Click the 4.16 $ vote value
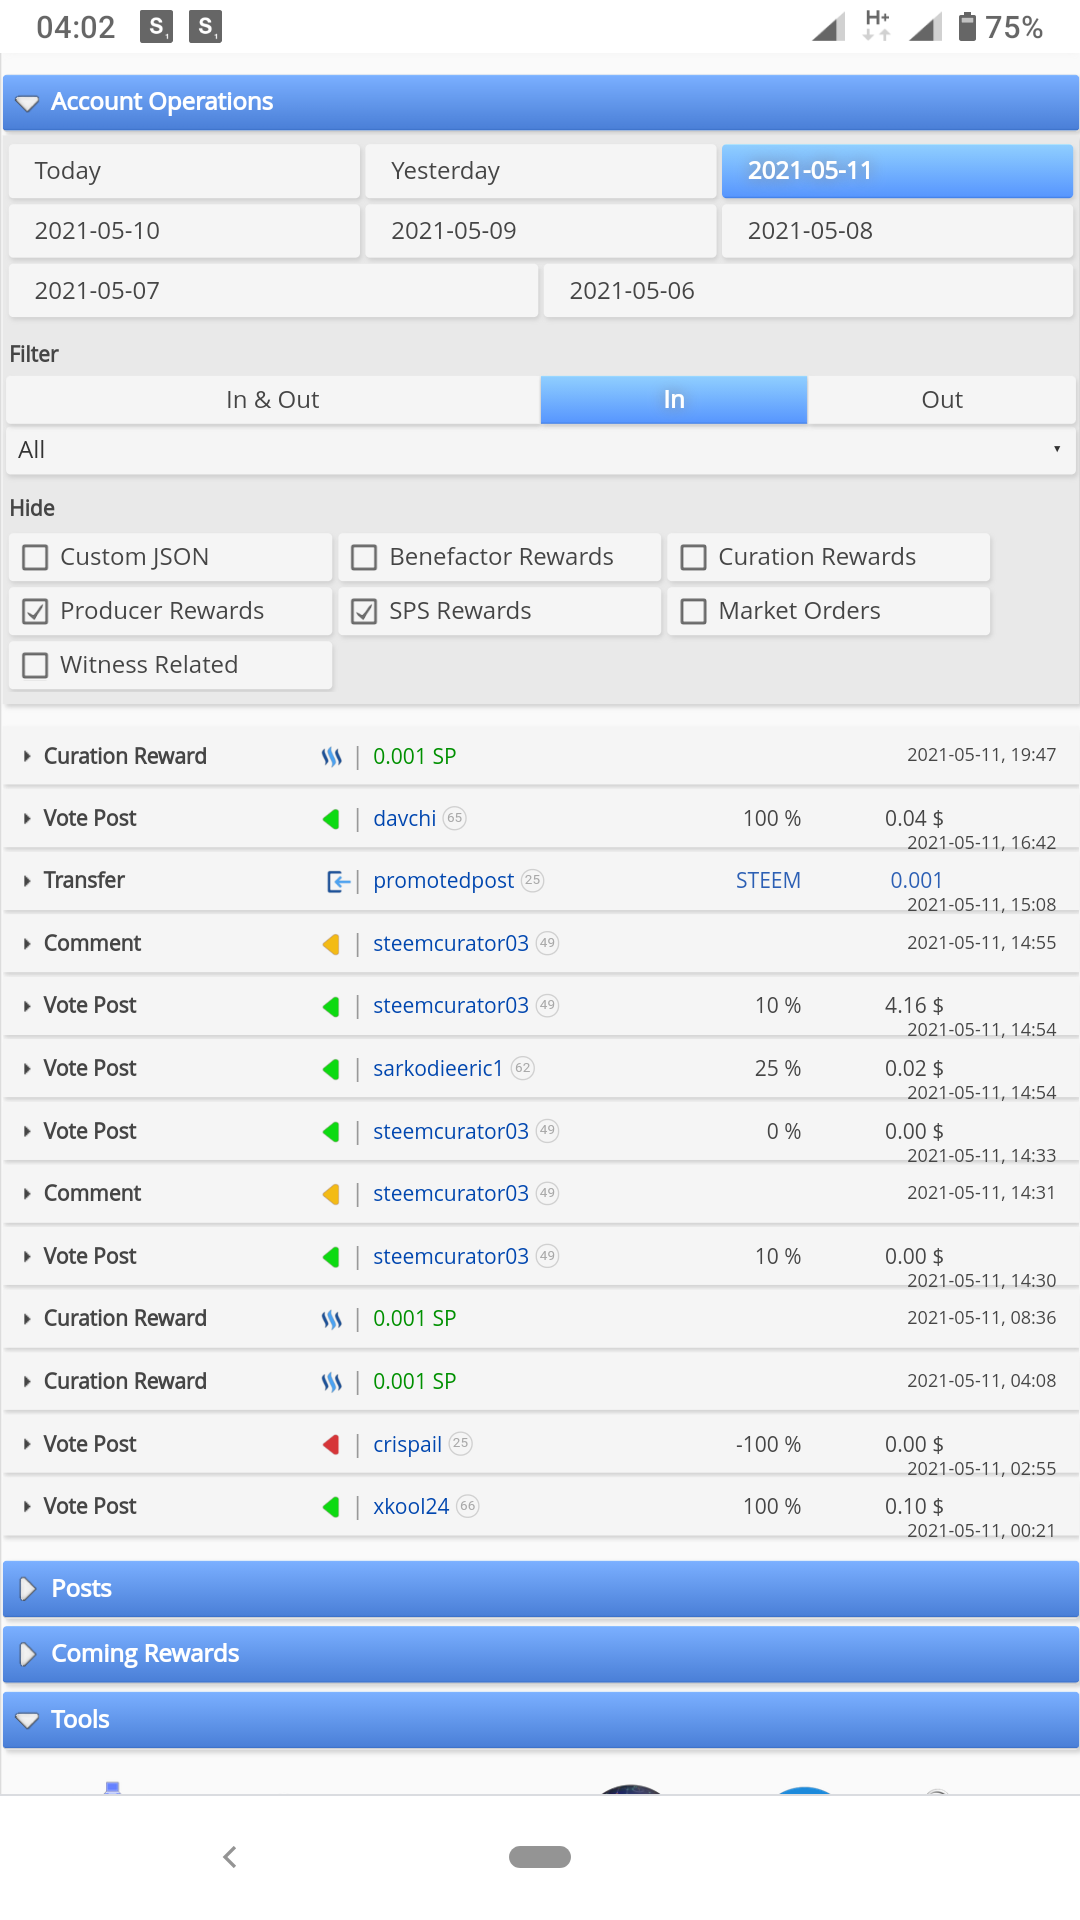The width and height of the screenshot is (1080, 1920). (914, 1006)
